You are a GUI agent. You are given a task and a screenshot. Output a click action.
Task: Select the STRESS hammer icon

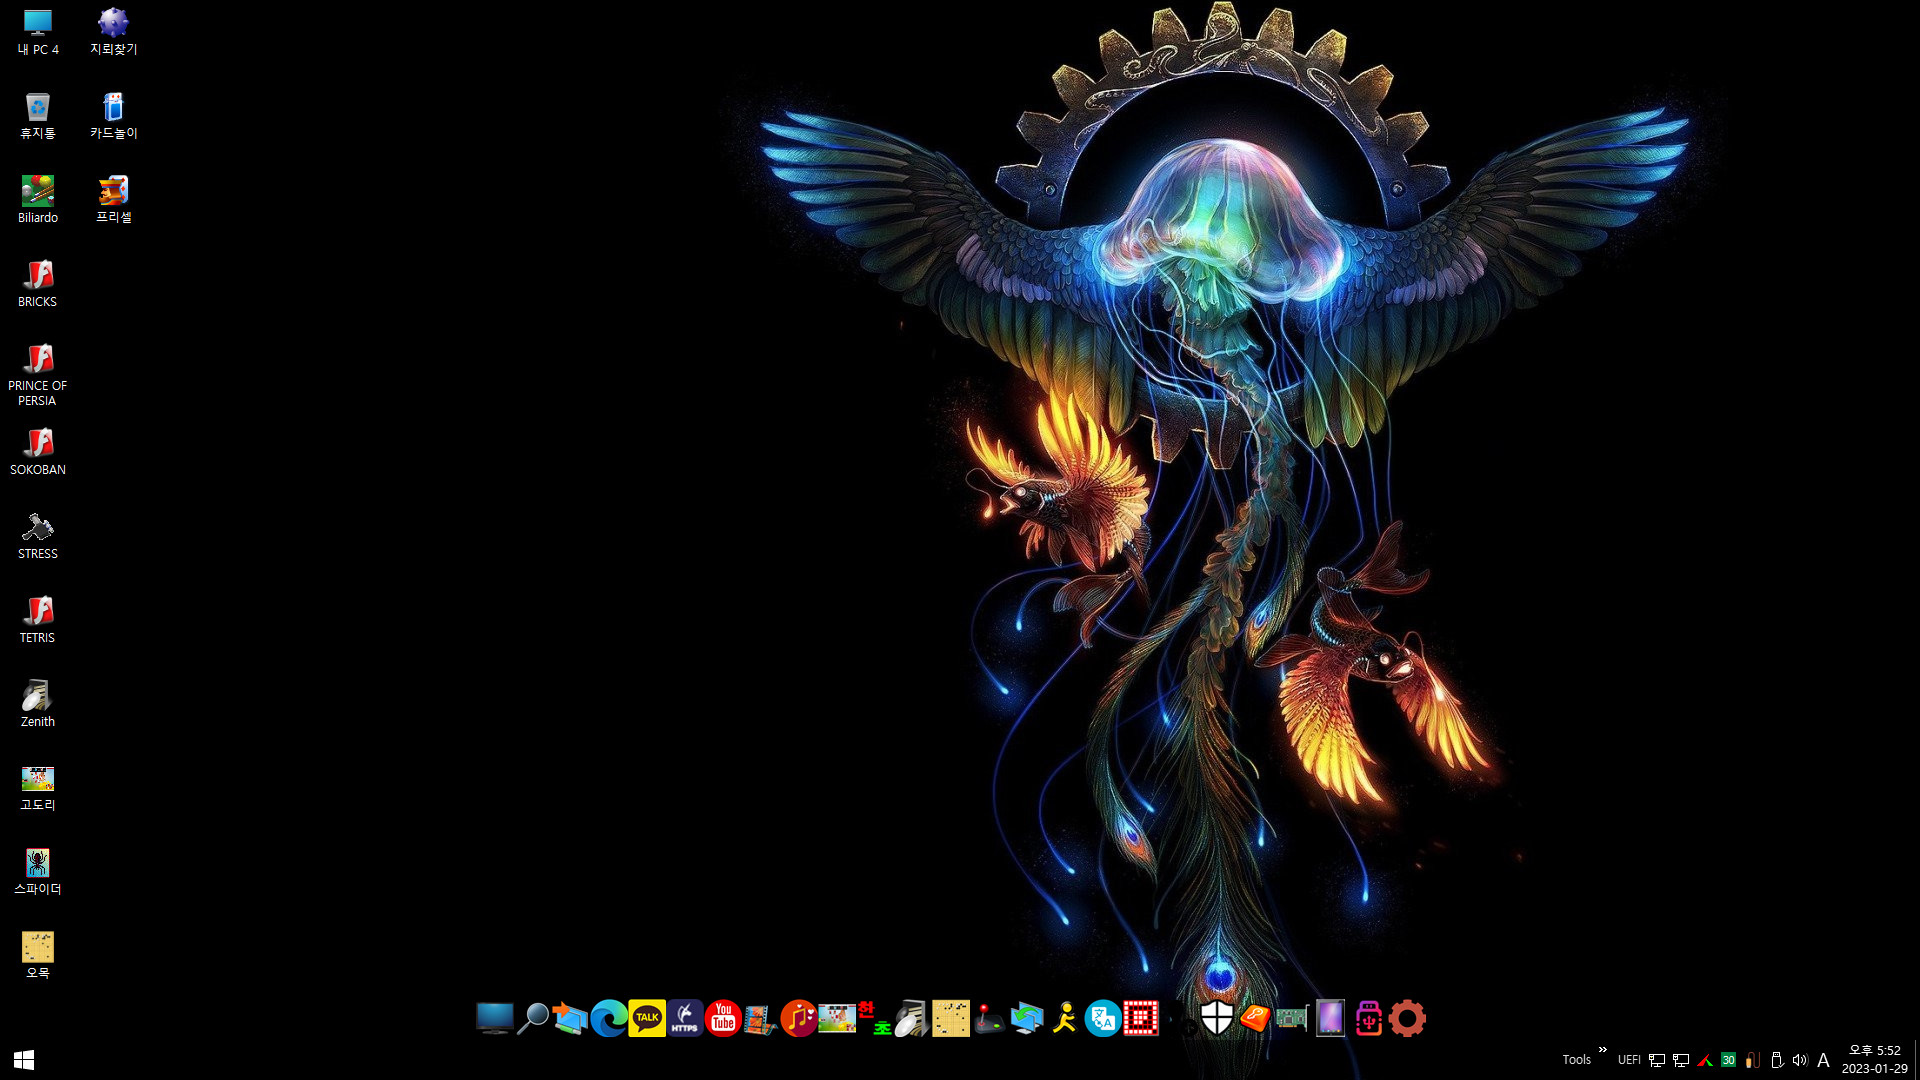[38, 535]
